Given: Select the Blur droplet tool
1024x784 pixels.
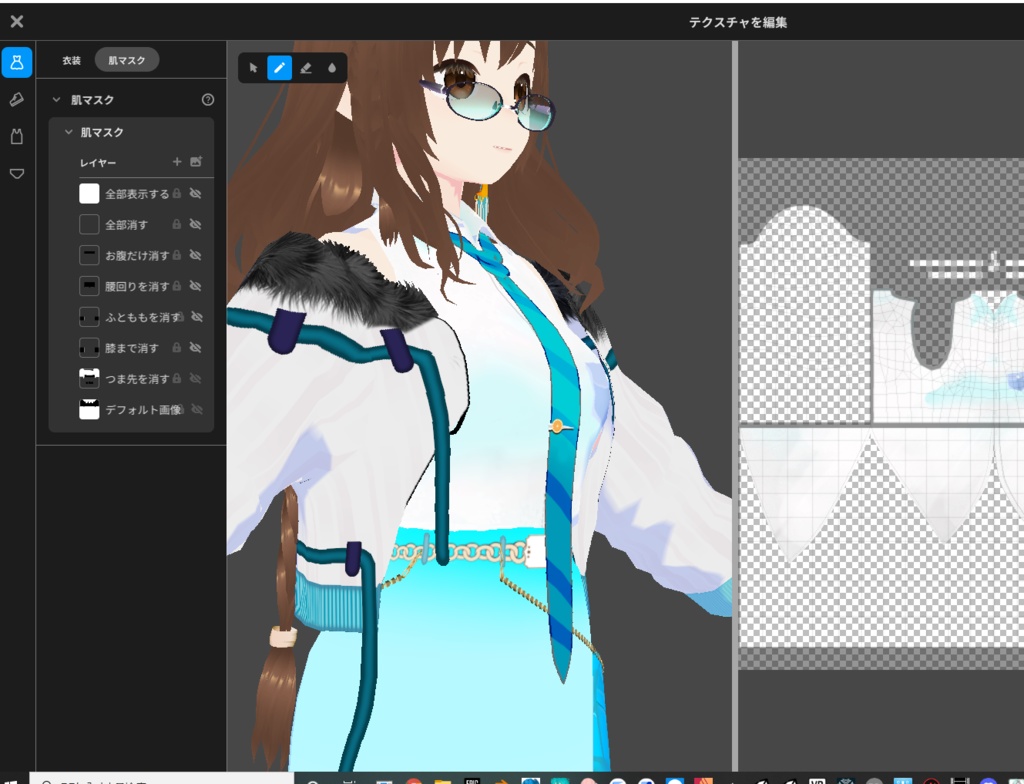Looking at the screenshot, I should (x=331, y=68).
